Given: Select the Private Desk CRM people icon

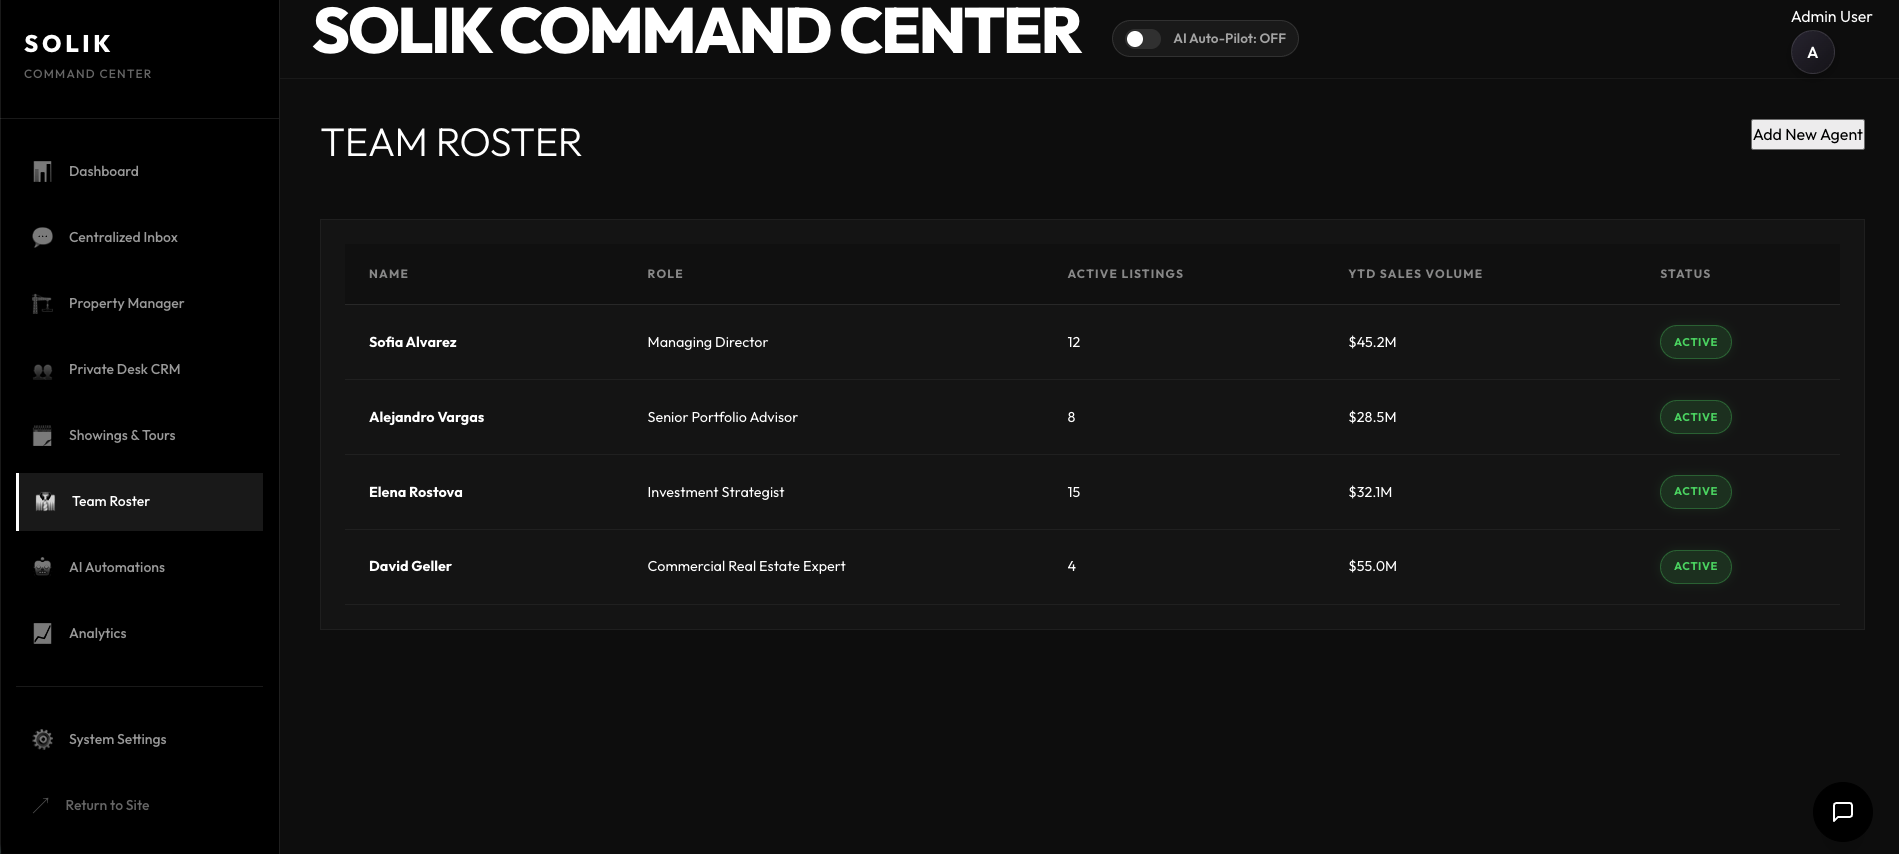Looking at the screenshot, I should [42, 370].
